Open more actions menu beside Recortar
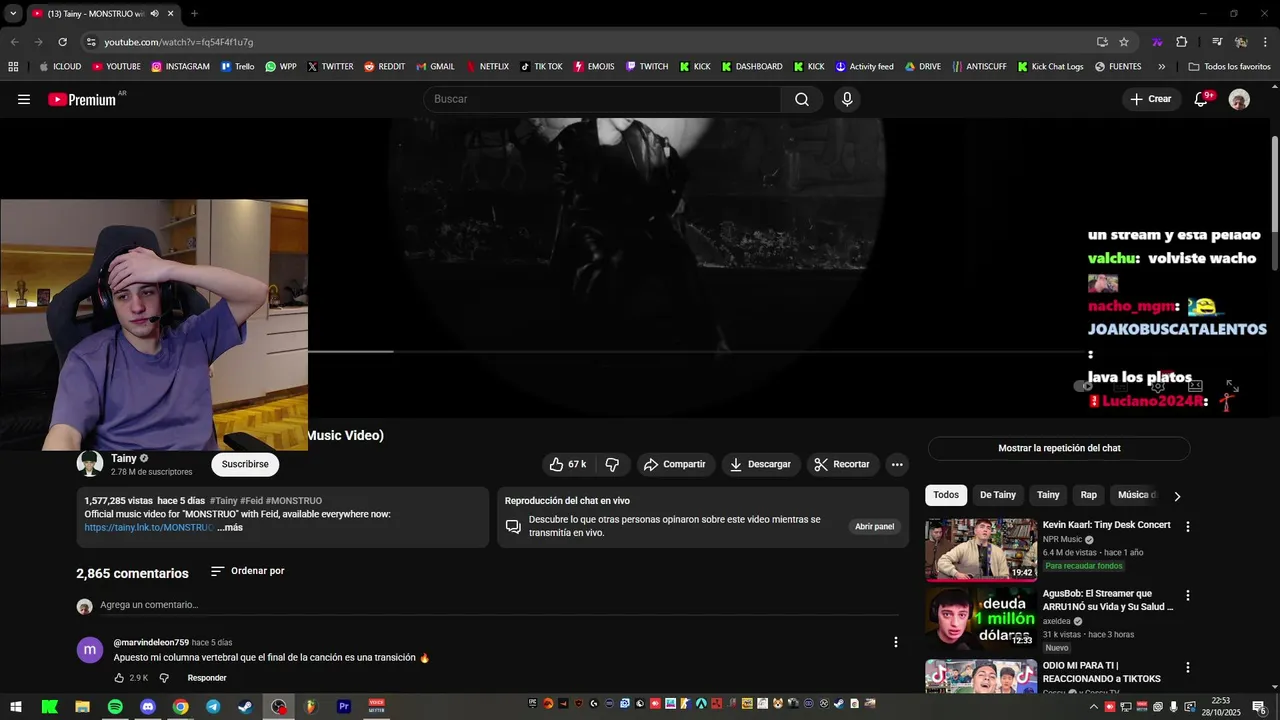Screen dimensions: 1280x720 tap(897, 464)
